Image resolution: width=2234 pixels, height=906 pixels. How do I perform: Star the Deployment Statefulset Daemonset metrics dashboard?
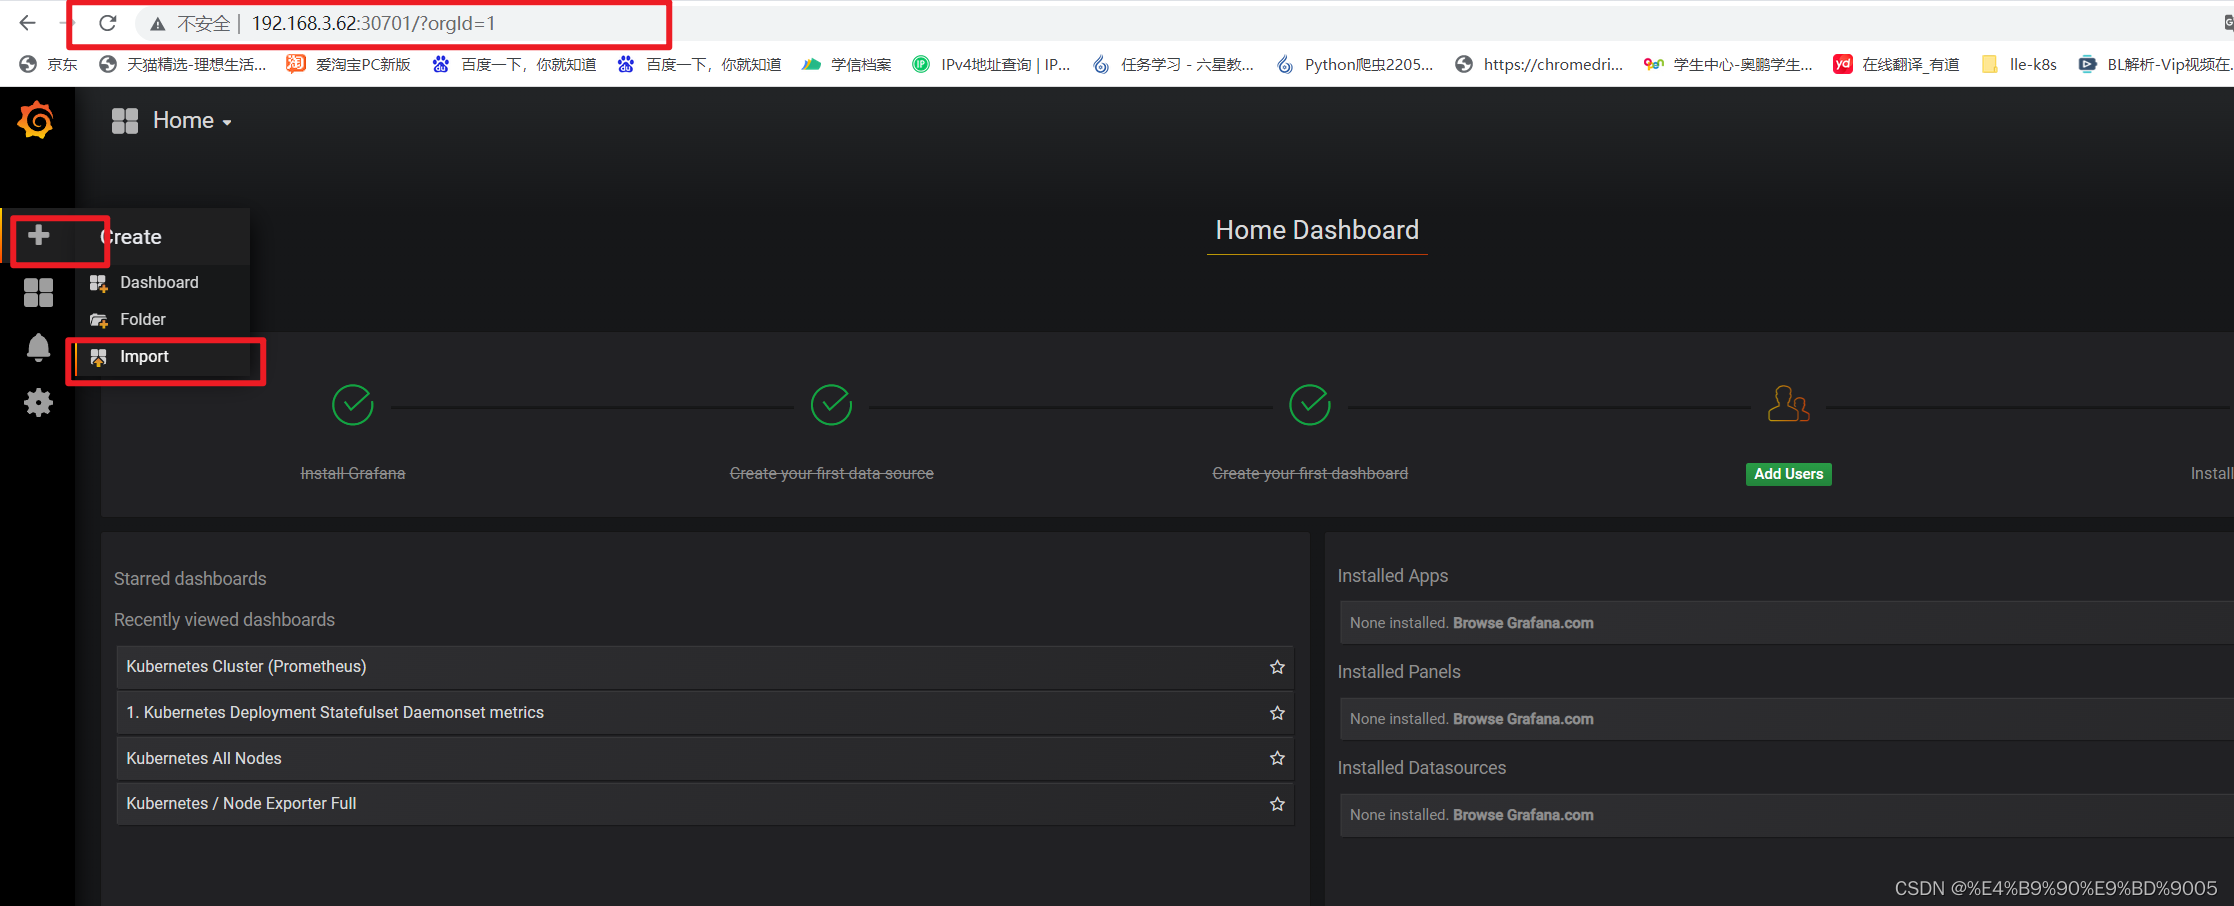[x=1277, y=713]
